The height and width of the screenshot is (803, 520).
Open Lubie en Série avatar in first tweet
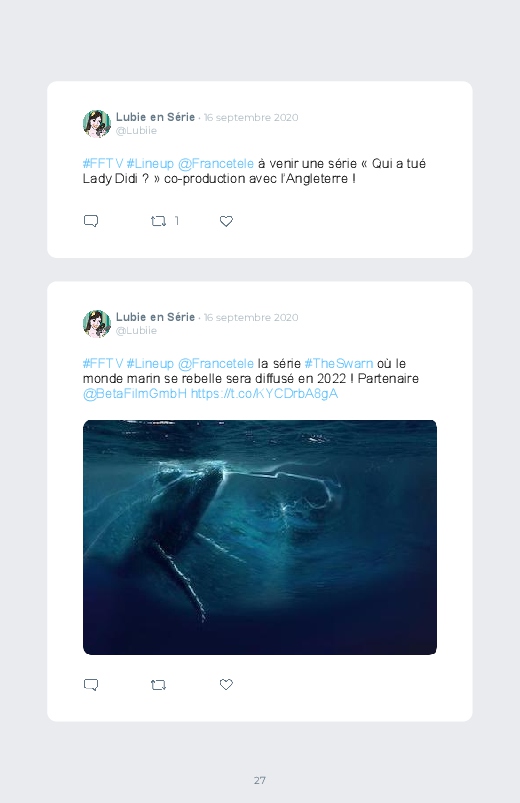point(97,124)
